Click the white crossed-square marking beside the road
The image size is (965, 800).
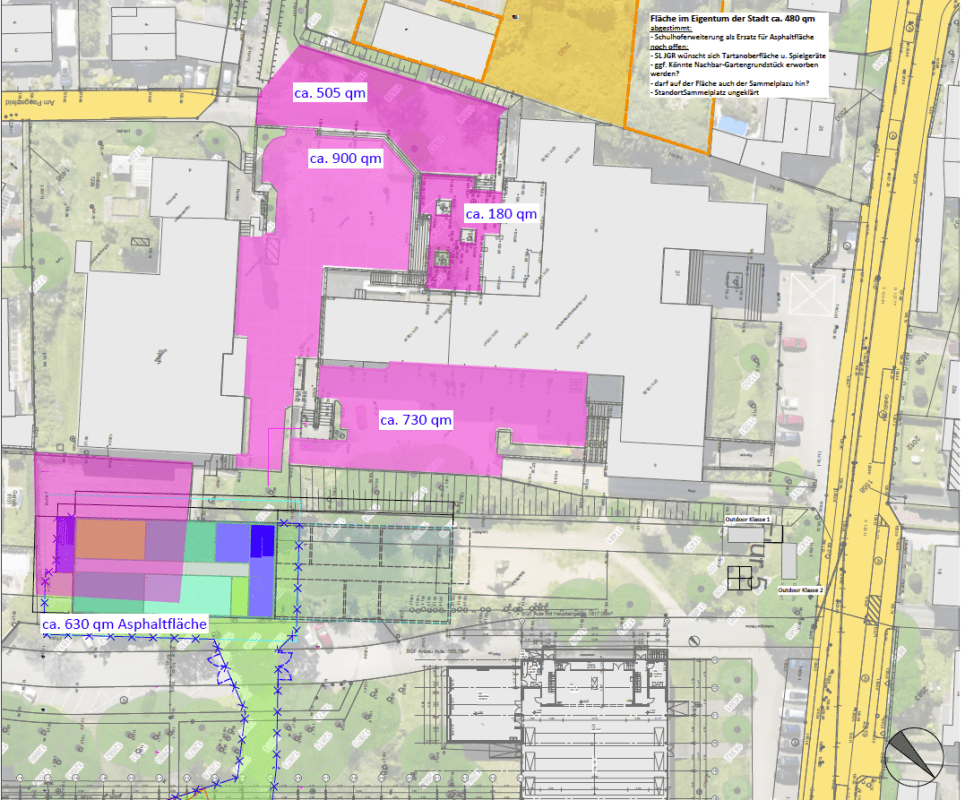807,295
